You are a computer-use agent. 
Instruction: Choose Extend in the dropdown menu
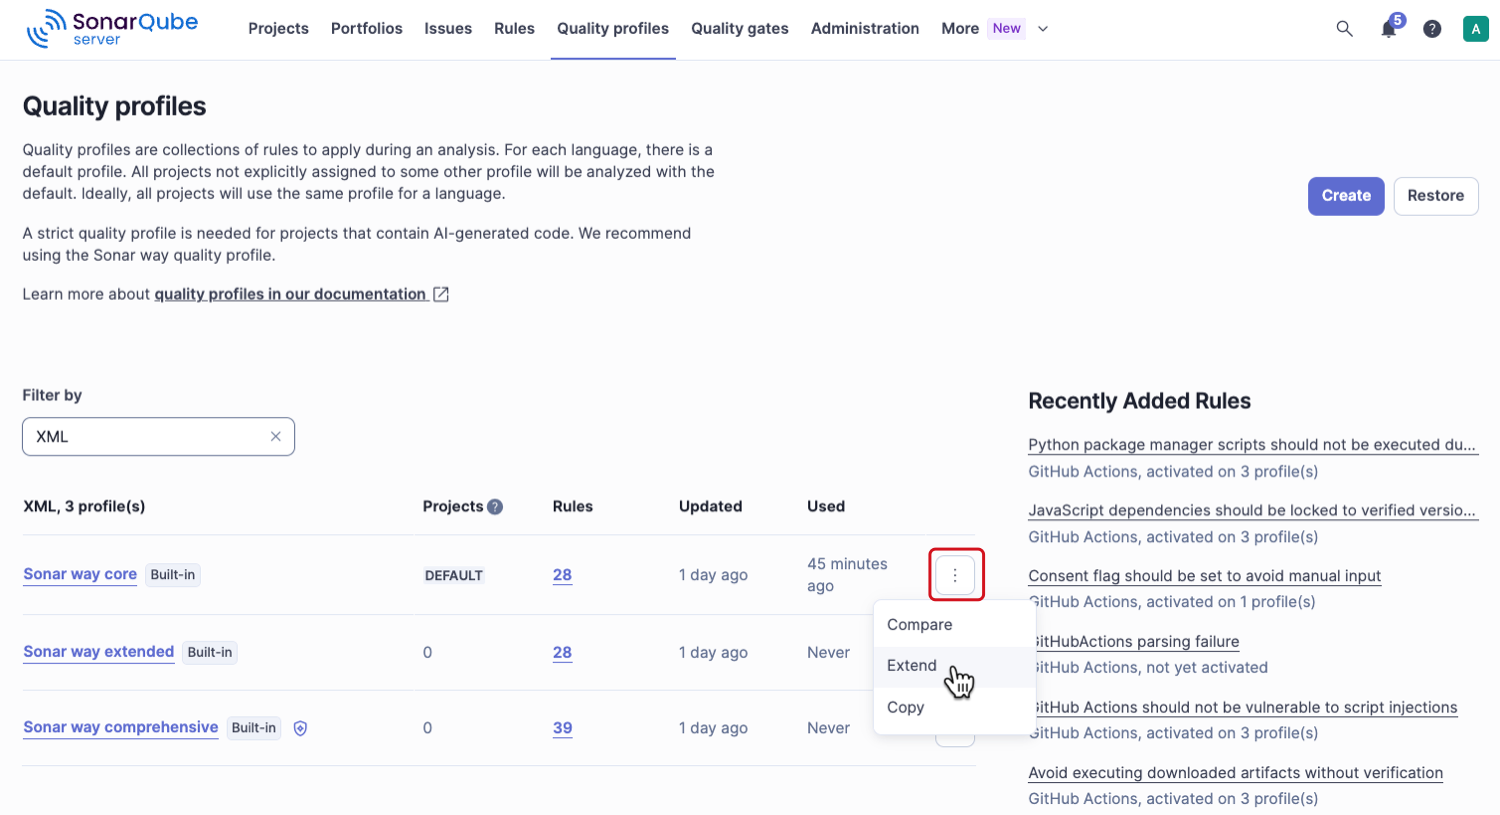click(x=954, y=666)
